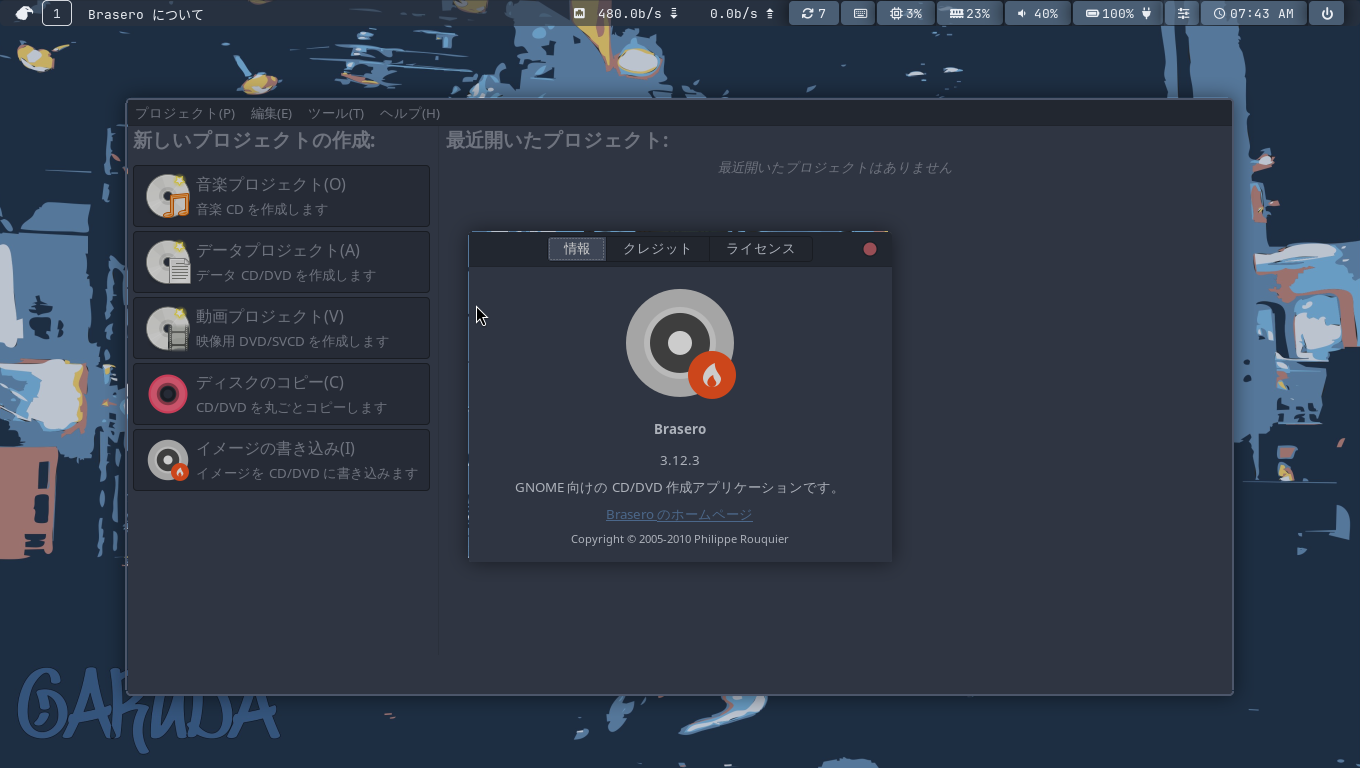
Task: Click the network download speed indicator
Action: (x=626, y=13)
